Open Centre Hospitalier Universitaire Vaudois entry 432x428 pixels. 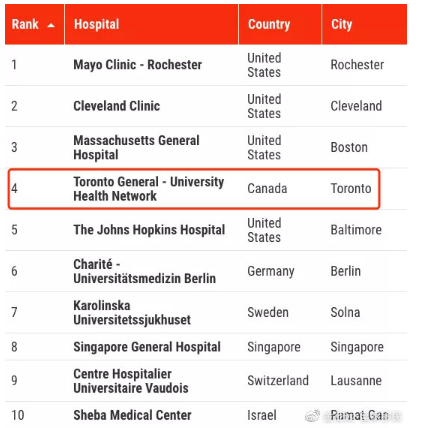(131, 381)
